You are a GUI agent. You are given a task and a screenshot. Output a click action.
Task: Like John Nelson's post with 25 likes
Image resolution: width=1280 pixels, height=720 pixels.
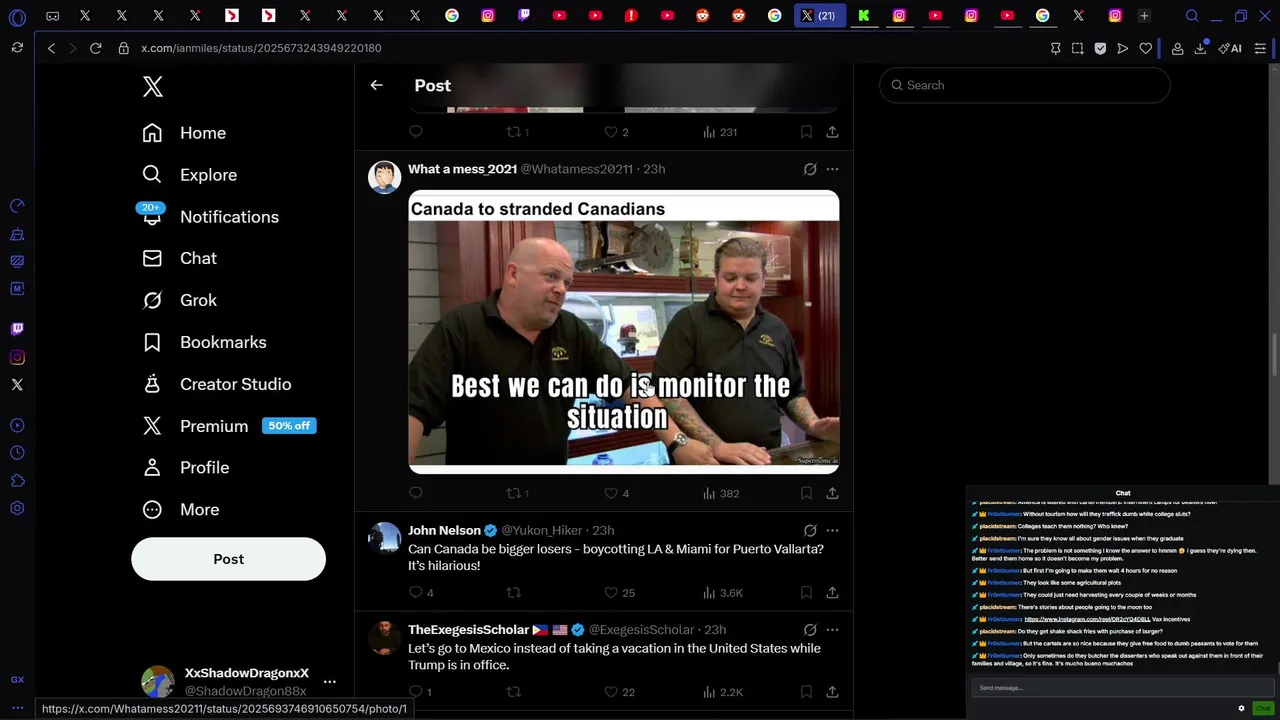coord(620,593)
